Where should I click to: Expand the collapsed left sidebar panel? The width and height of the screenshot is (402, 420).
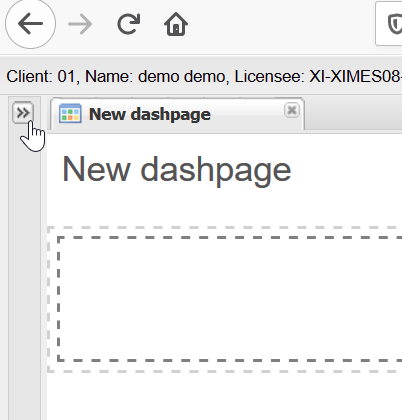coord(23,113)
